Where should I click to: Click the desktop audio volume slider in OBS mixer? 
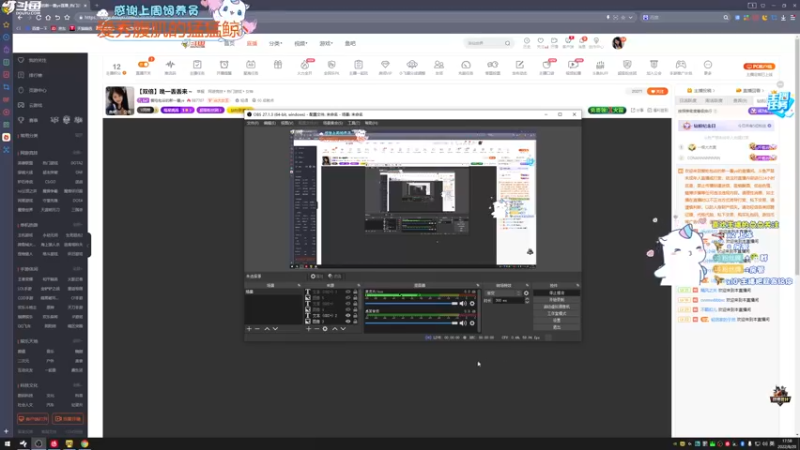[x=411, y=323]
